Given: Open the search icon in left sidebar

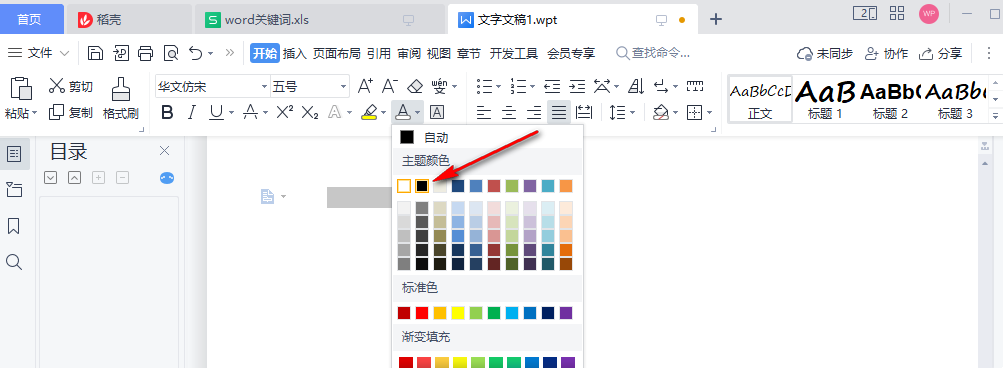Looking at the screenshot, I should click(x=14, y=261).
